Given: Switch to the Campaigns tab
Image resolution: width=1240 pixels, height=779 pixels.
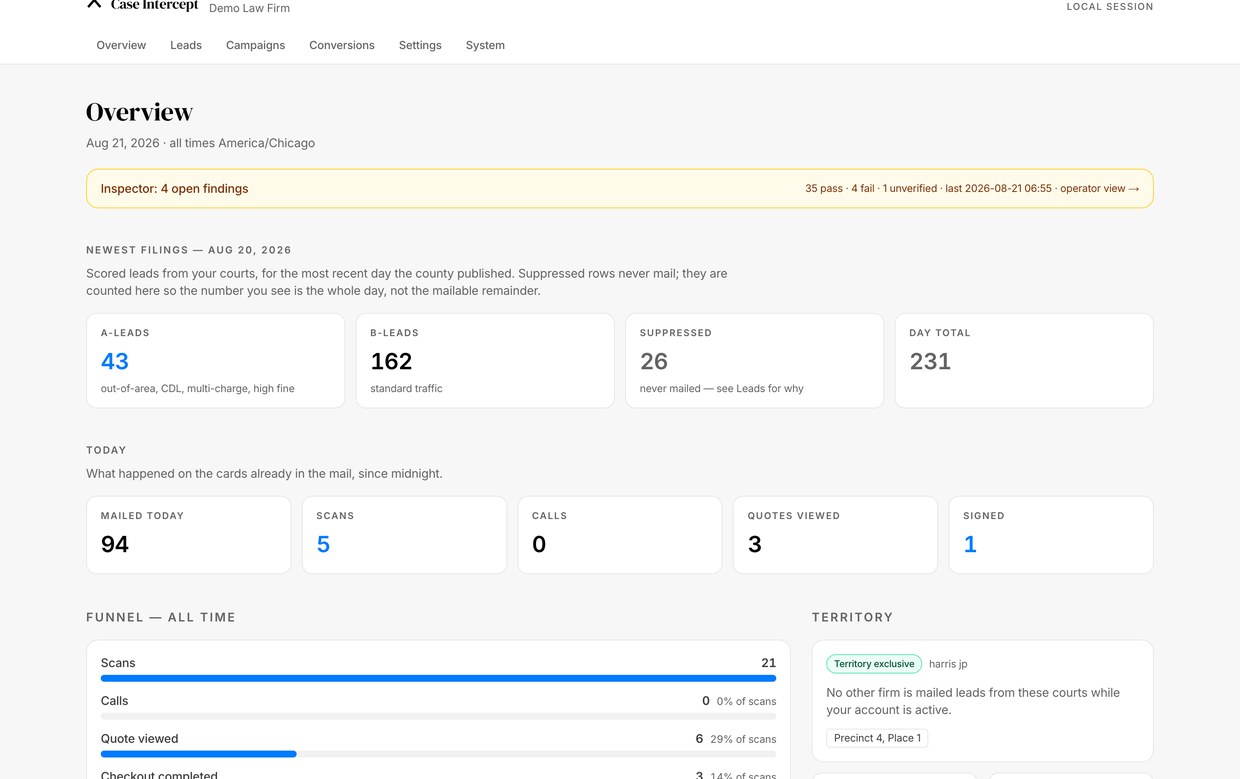Looking at the screenshot, I should pos(255,45).
